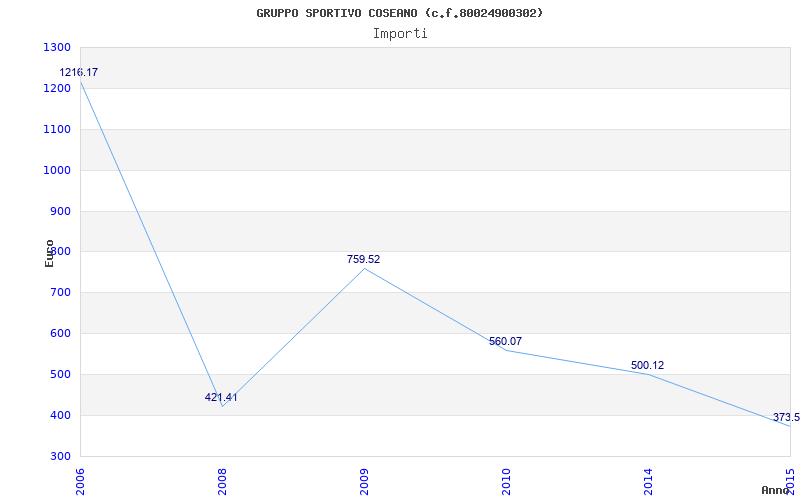Click the 560.07 data label
This screenshot has height=500, width=800.
coord(506,341)
